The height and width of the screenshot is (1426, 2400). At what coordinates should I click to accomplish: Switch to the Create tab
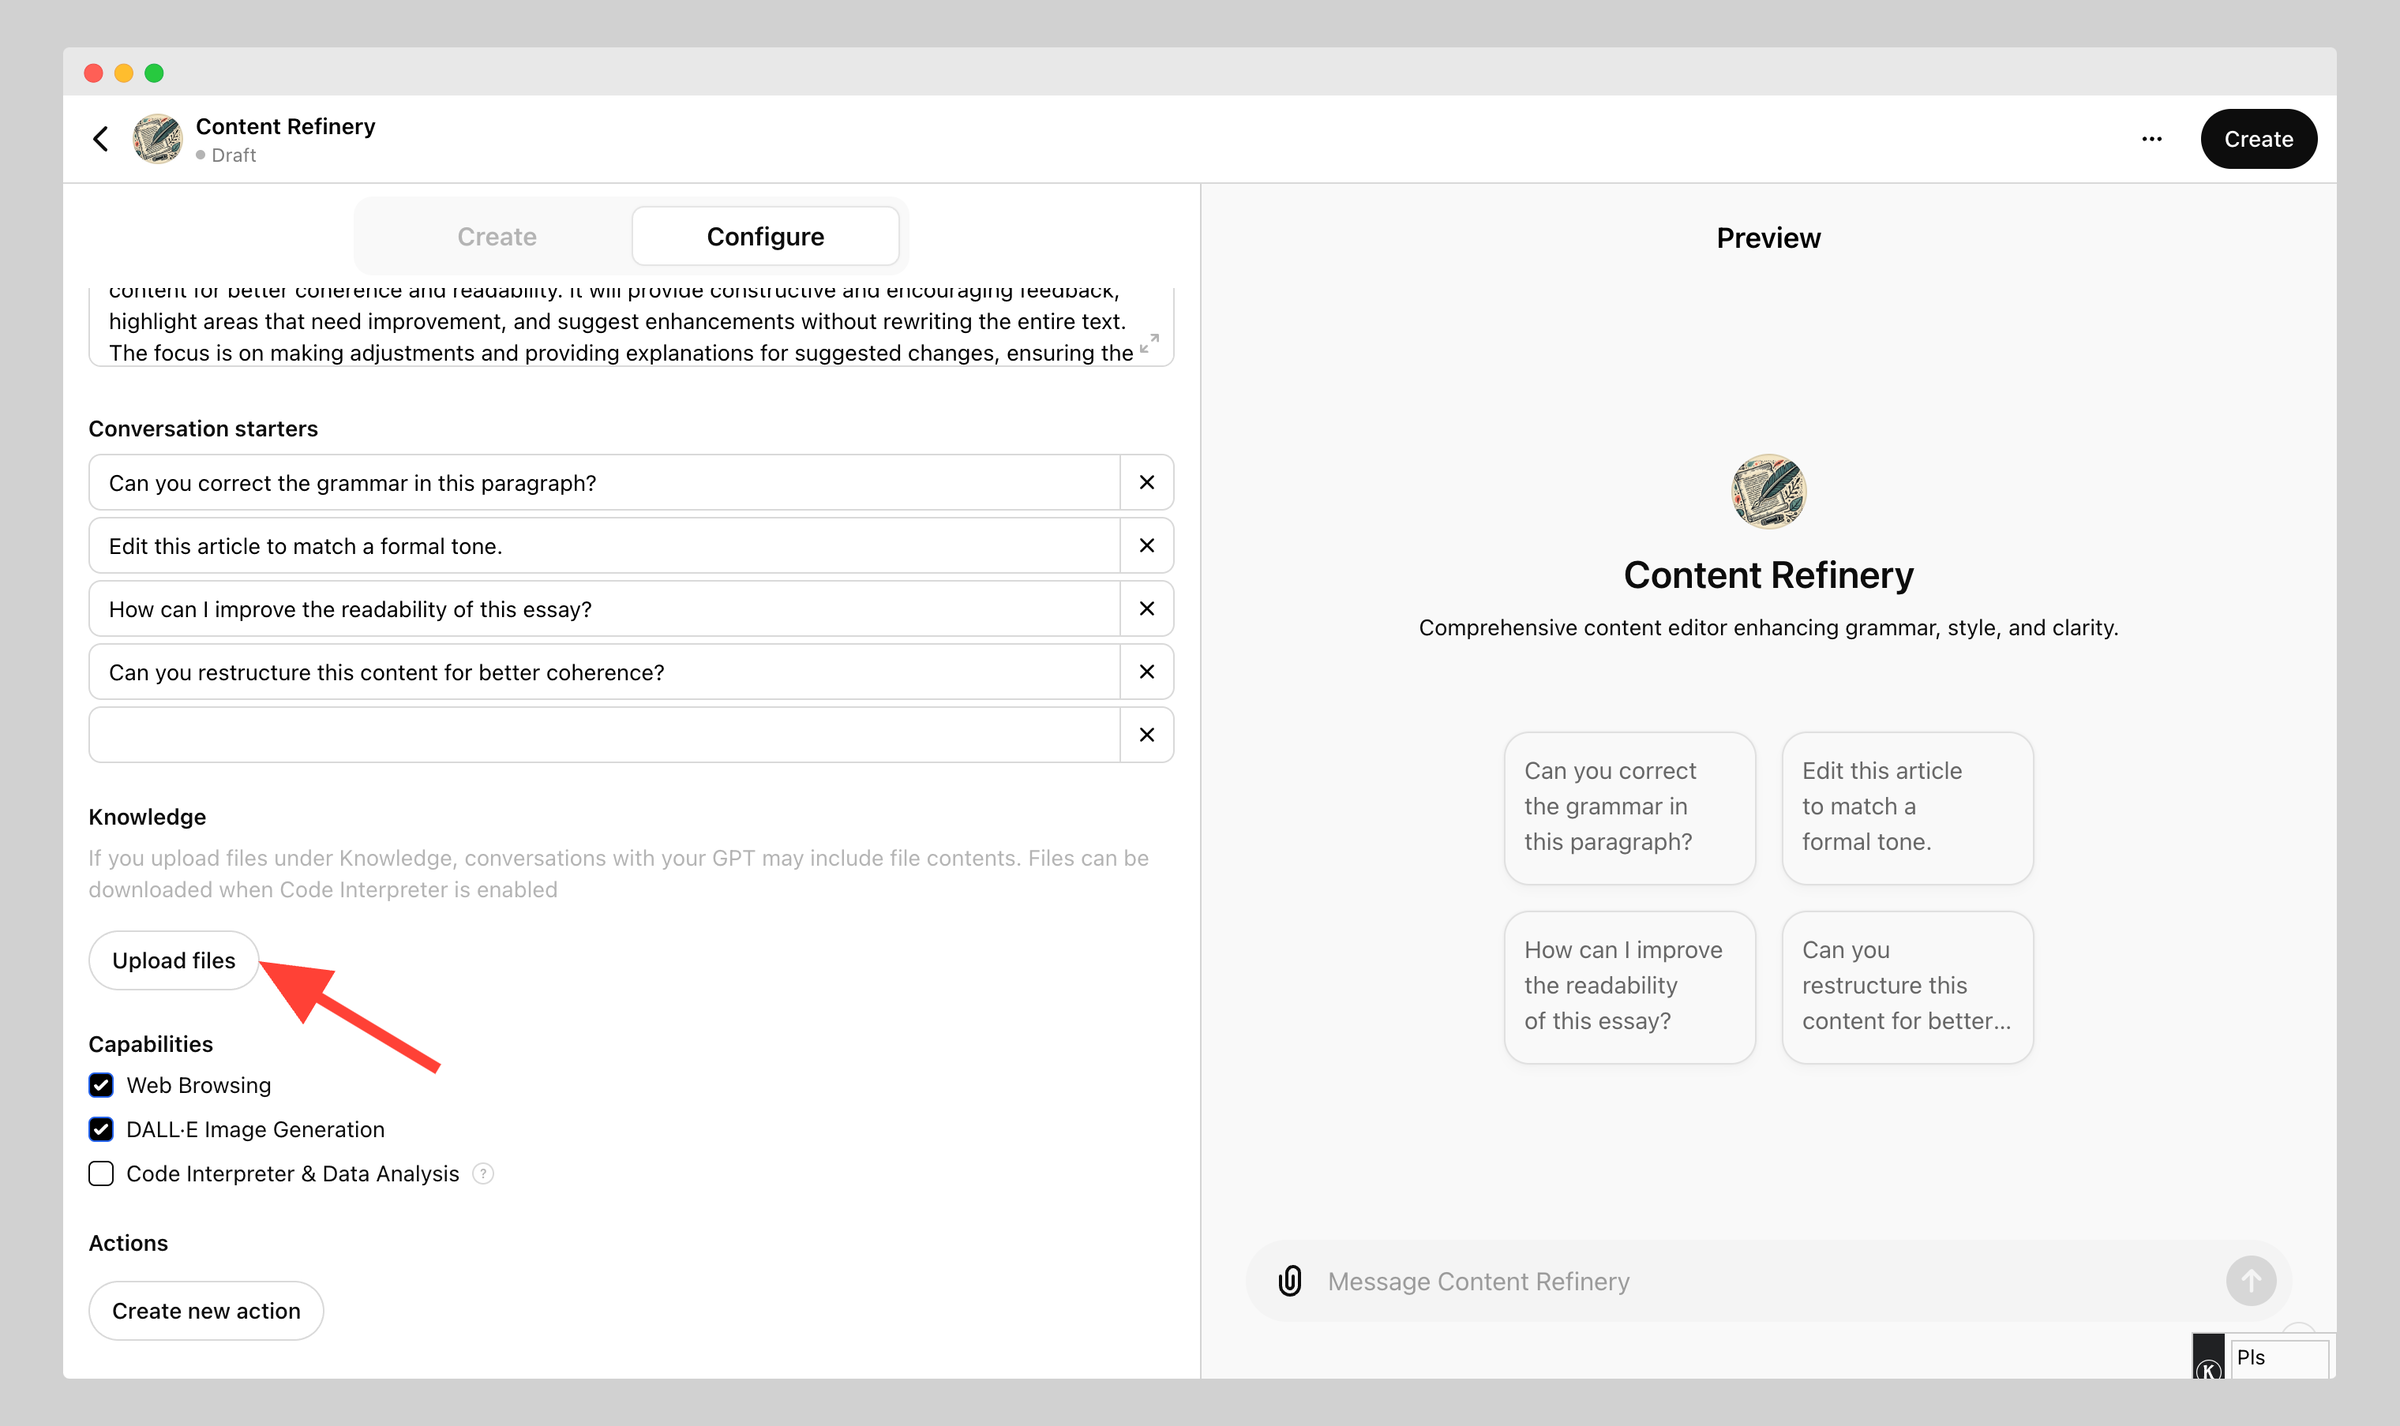coord(497,236)
